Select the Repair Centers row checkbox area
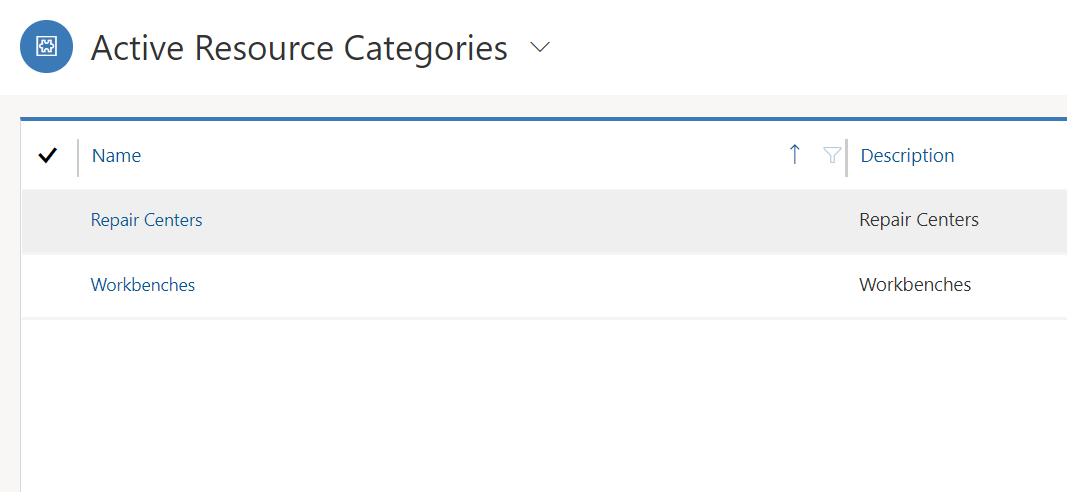 pos(47,220)
